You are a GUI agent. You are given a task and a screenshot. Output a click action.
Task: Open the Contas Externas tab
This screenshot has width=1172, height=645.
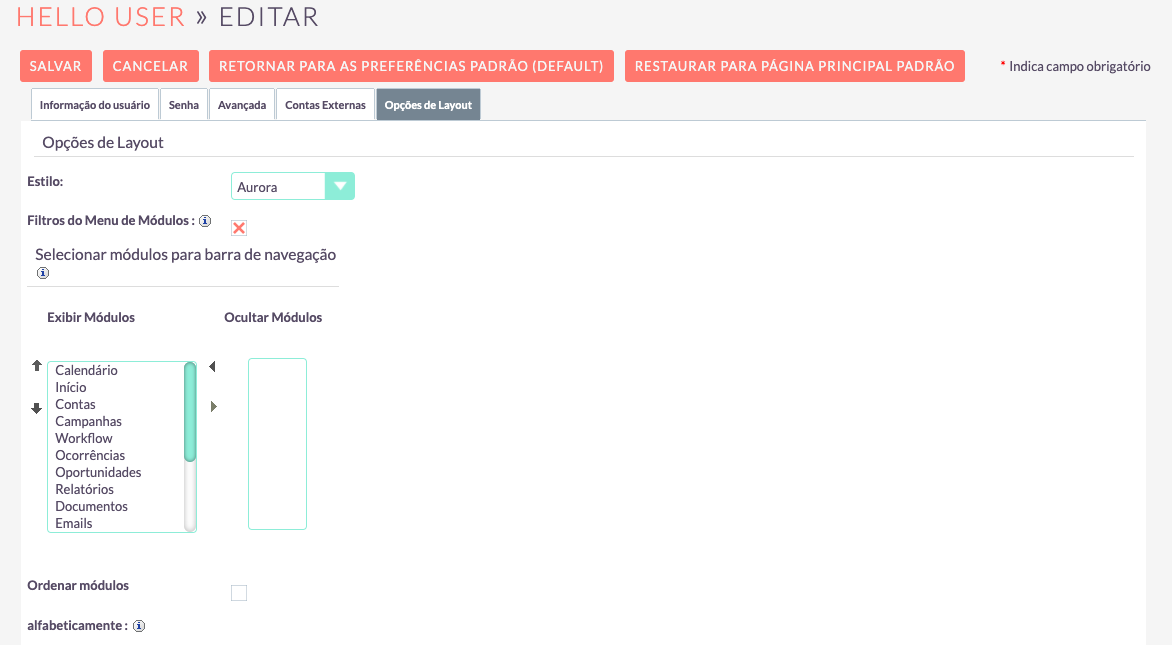click(325, 105)
